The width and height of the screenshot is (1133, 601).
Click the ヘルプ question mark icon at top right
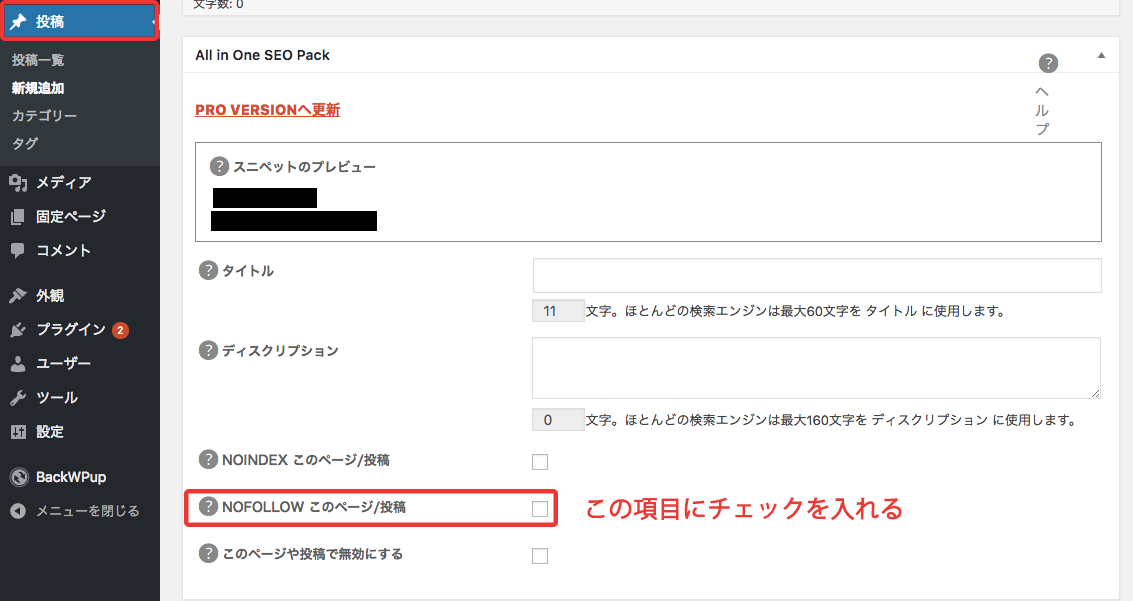pyautogui.click(x=1047, y=64)
